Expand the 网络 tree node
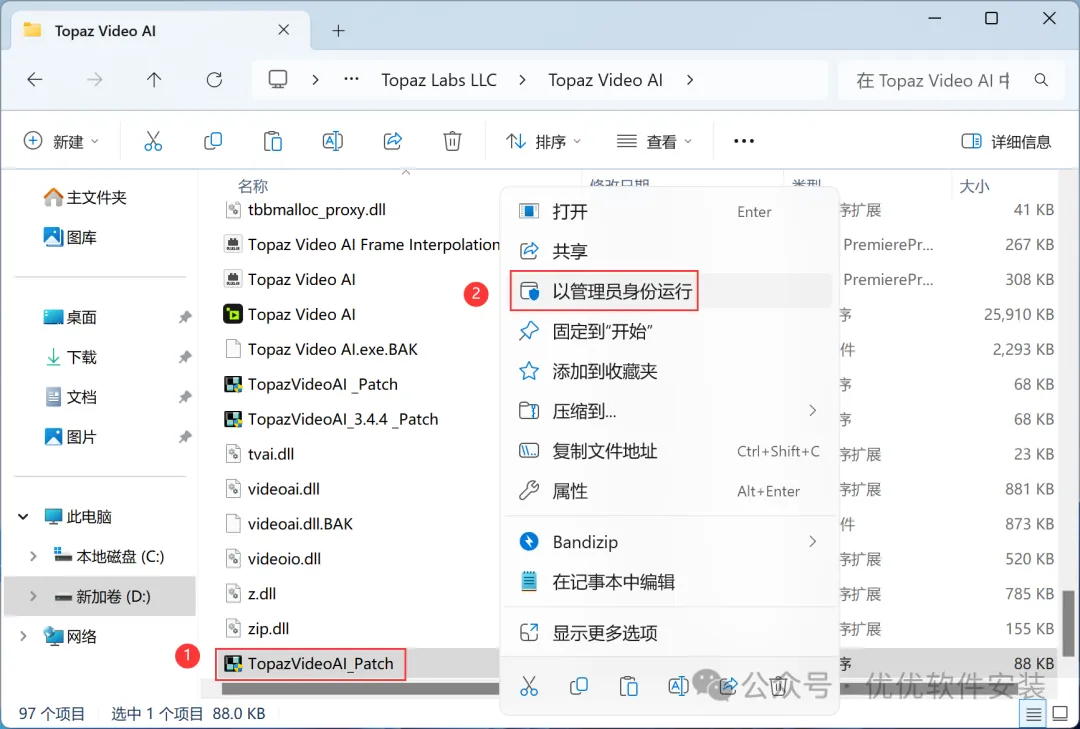Image resolution: width=1080 pixels, height=729 pixels. (x=23, y=636)
